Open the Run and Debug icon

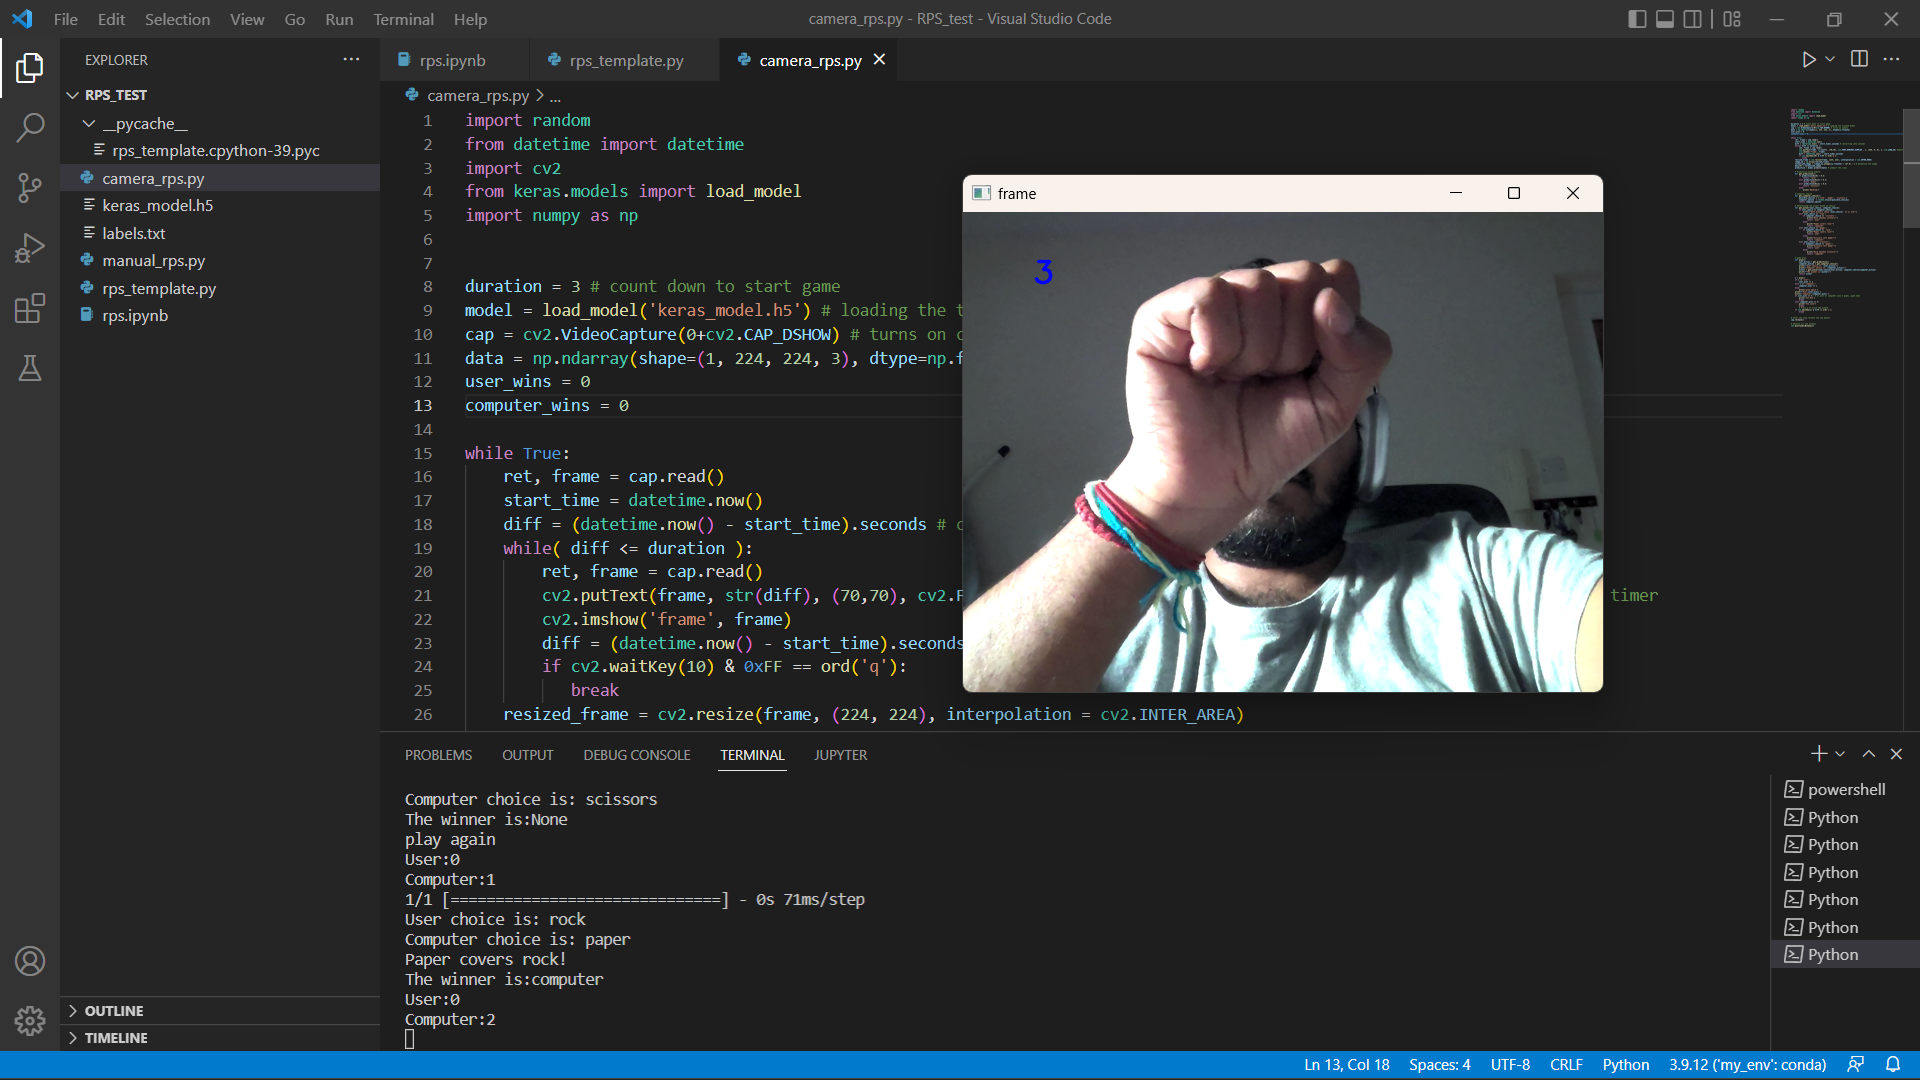30,248
